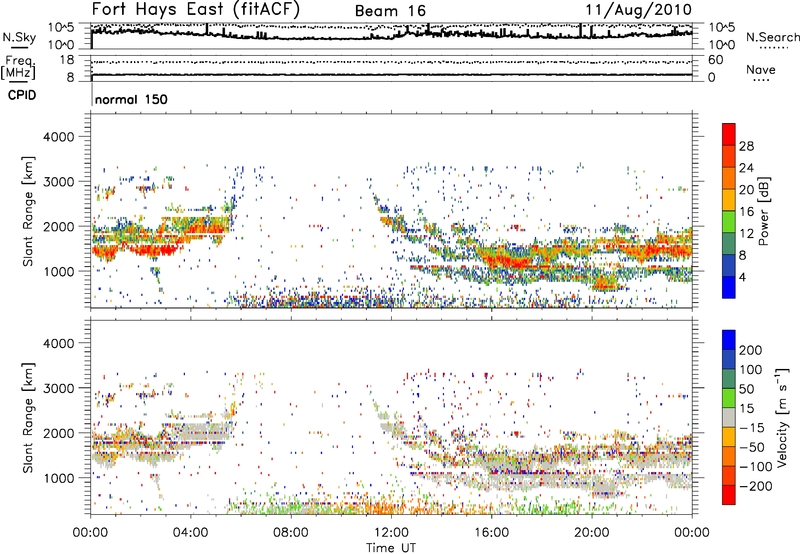Click the 'Slant Range [km]' label of power panel

tap(28, 211)
